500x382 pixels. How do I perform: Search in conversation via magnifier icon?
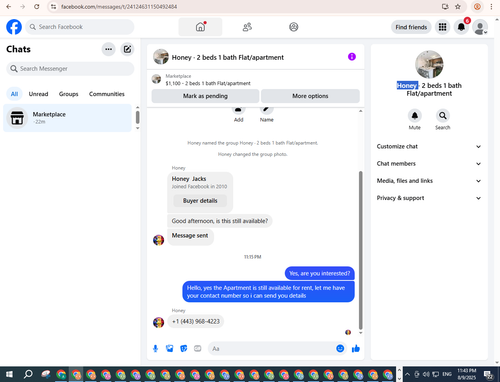click(442, 116)
